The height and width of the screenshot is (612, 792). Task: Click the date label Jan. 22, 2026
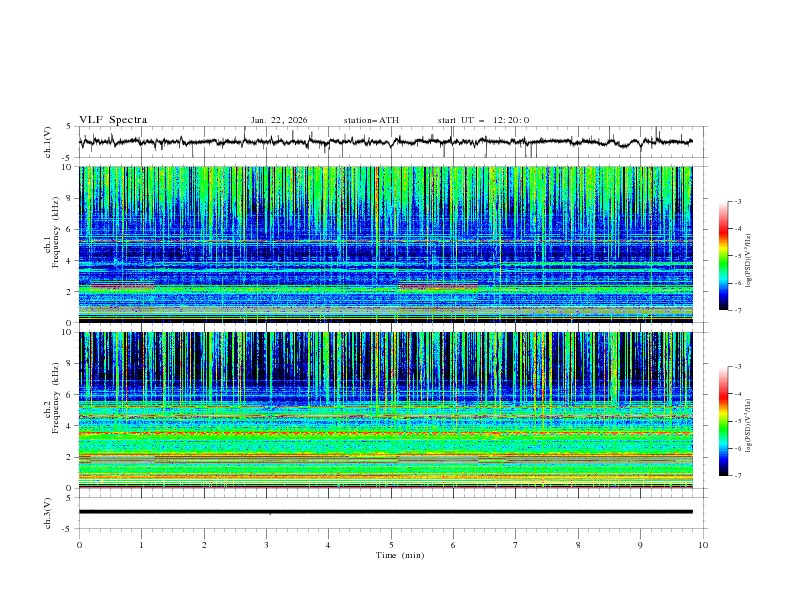point(279,120)
